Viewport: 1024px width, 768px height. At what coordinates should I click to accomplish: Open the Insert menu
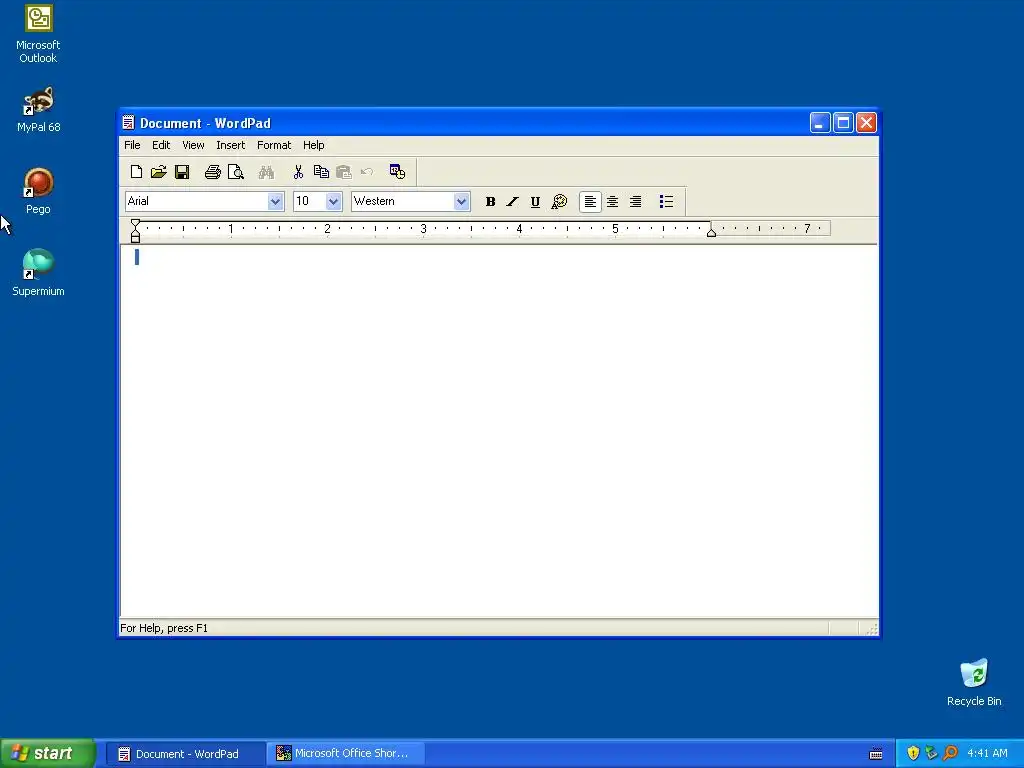point(231,145)
